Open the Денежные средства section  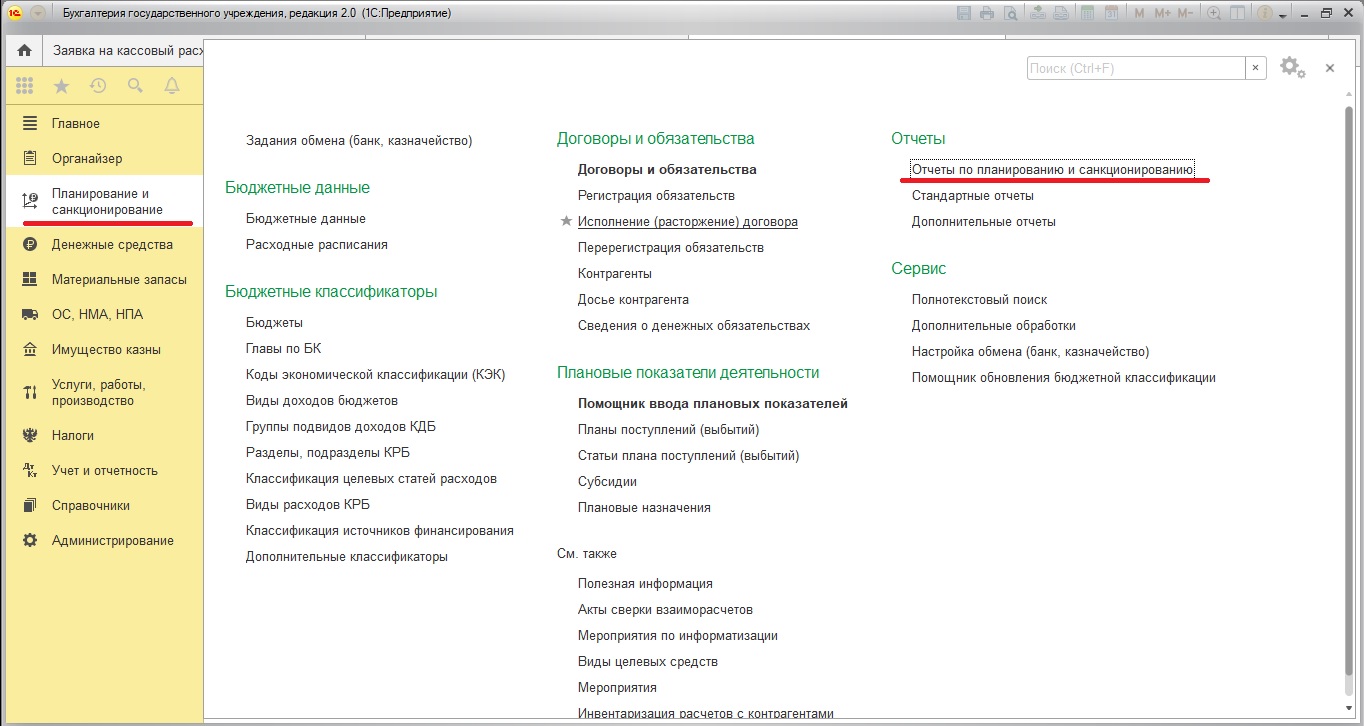[102, 245]
